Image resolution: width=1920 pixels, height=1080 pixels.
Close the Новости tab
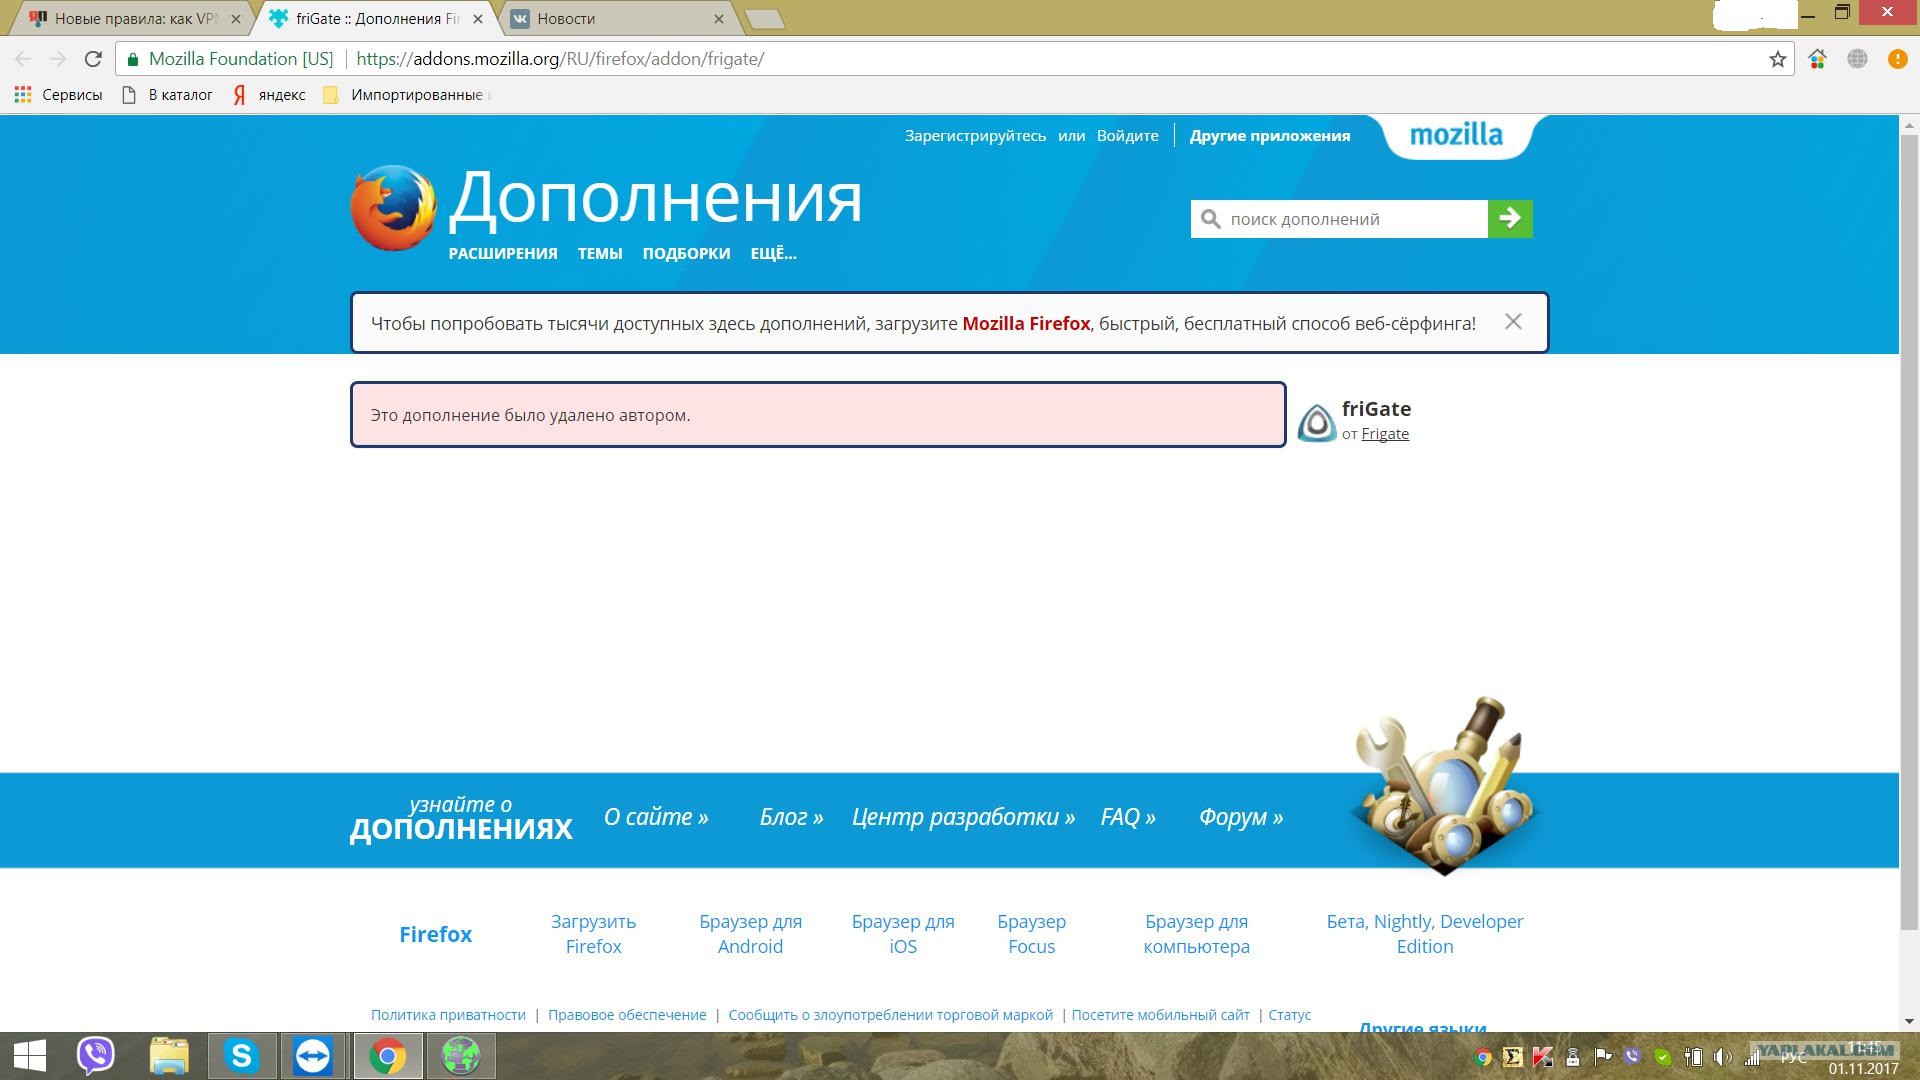tap(718, 19)
